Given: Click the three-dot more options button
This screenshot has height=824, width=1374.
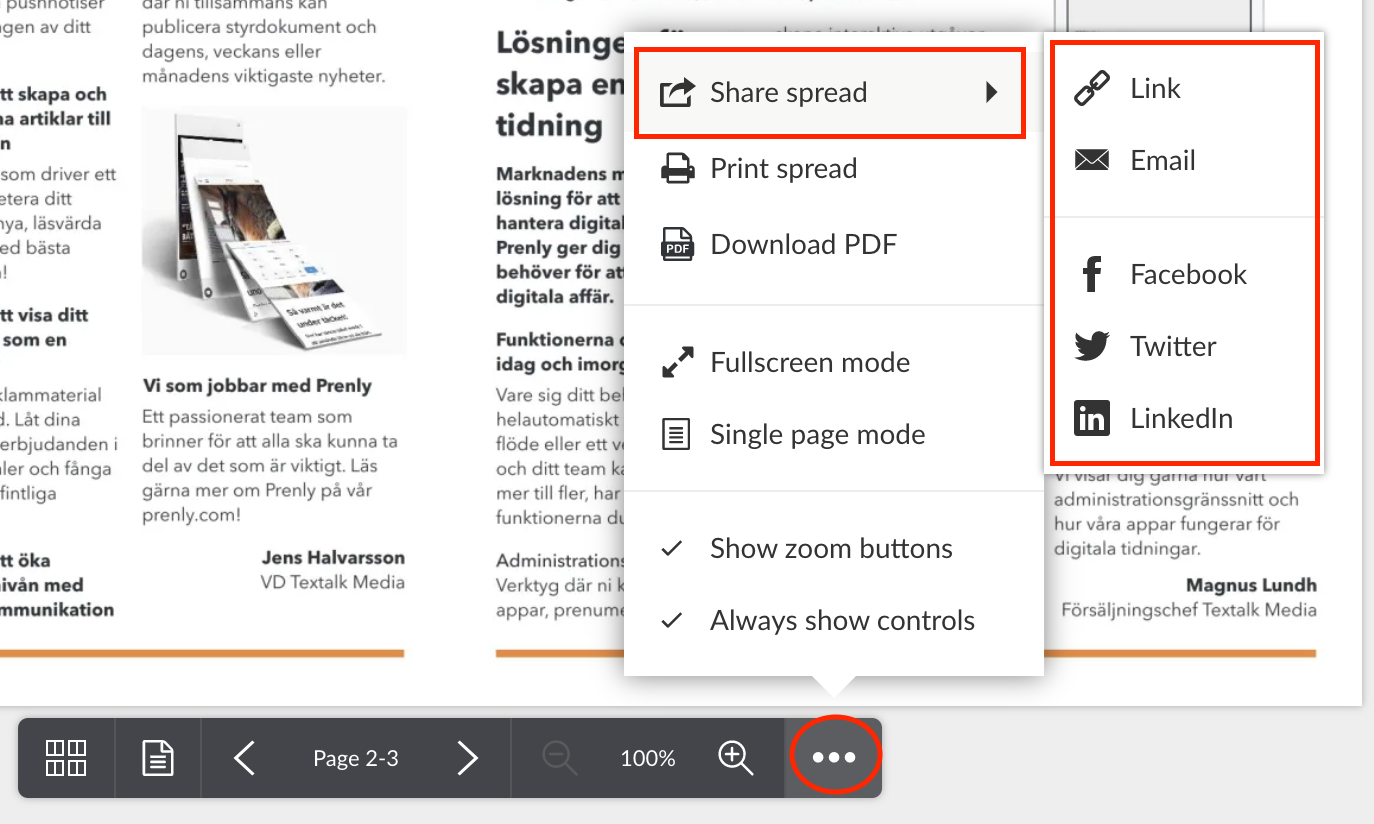Looking at the screenshot, I should tap(834, 758).
